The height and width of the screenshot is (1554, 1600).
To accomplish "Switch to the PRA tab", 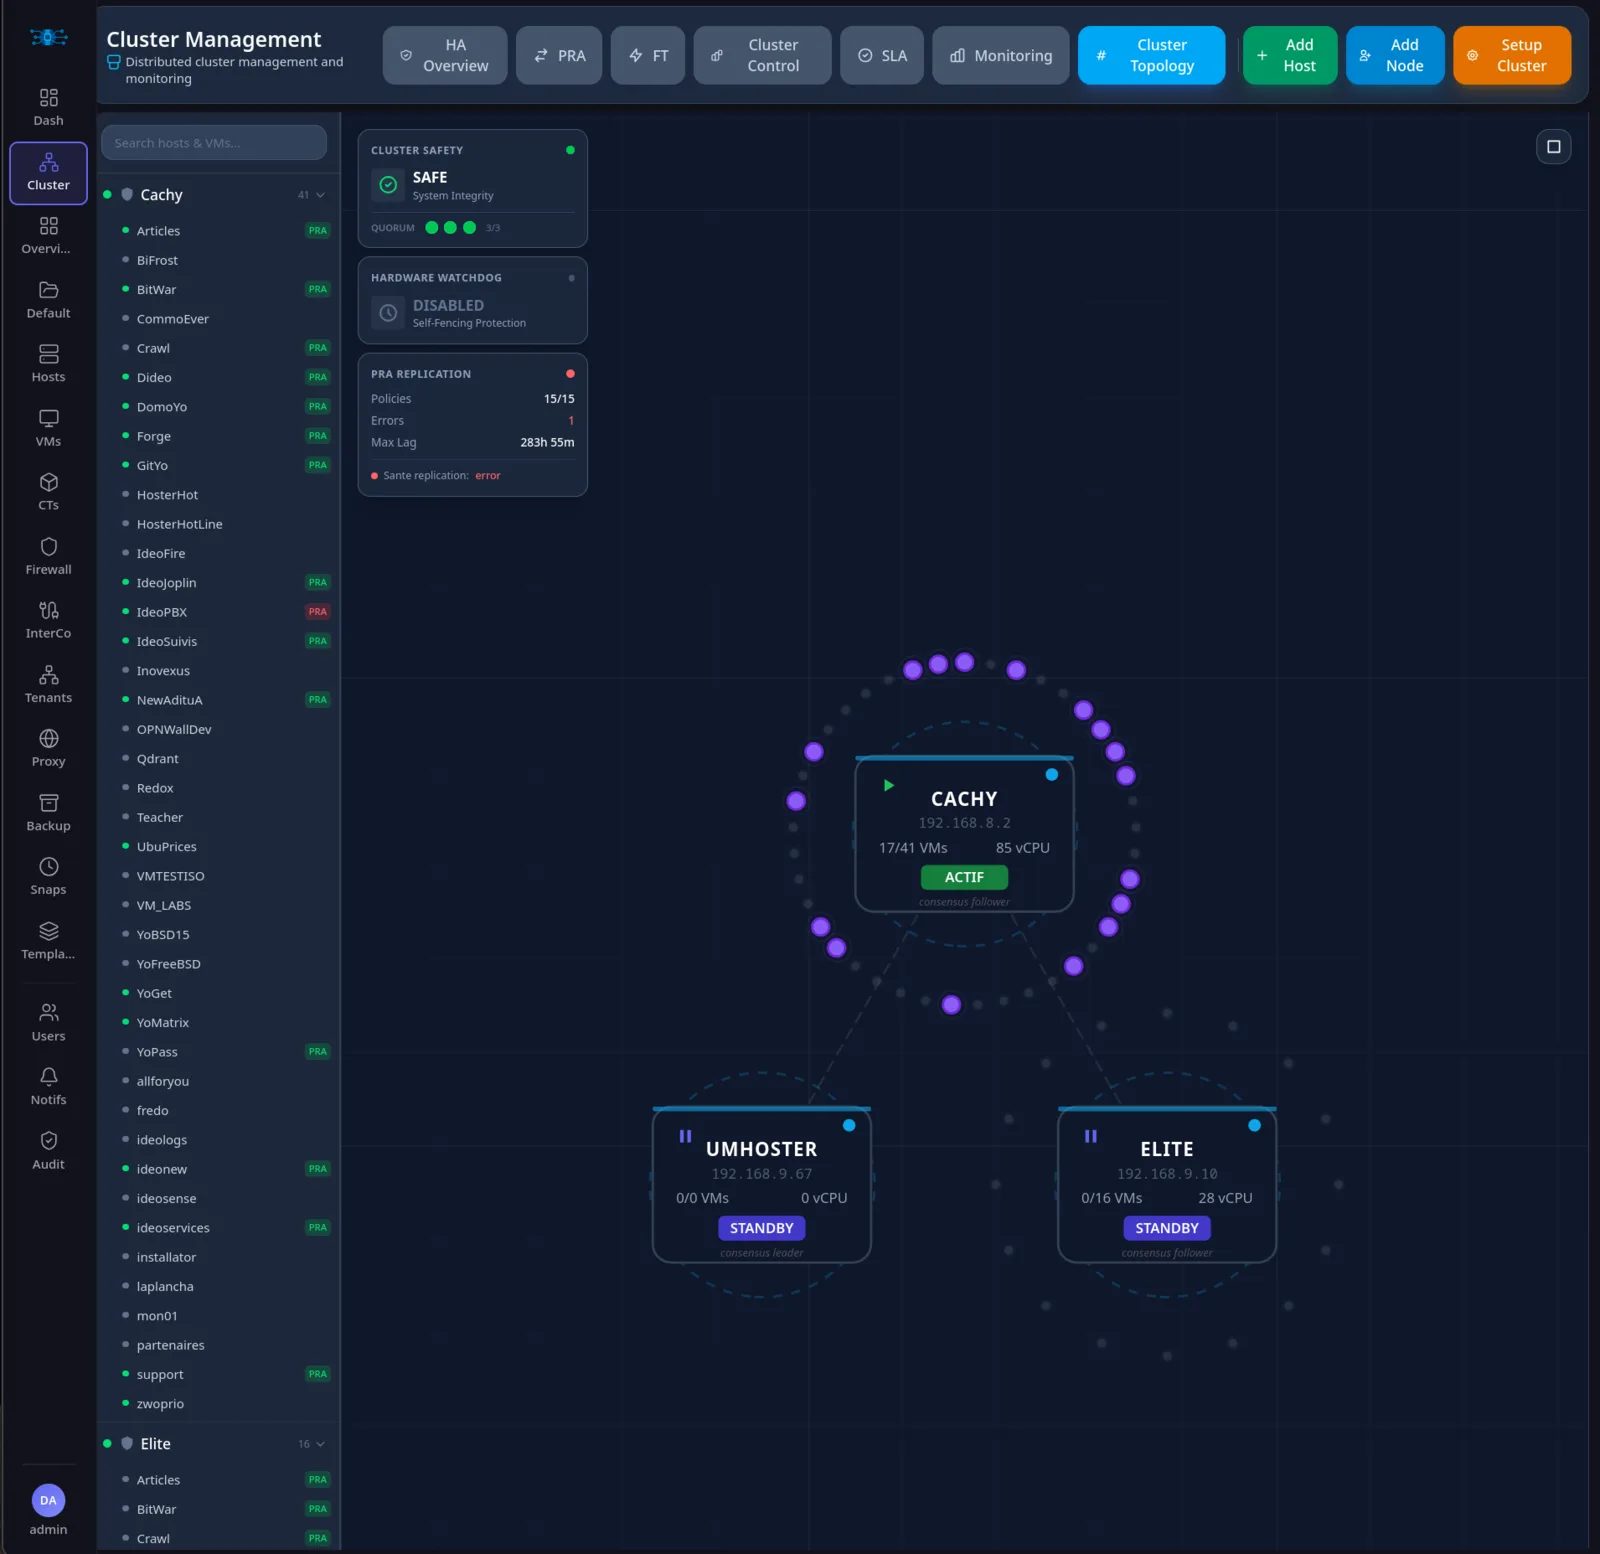I will (x=559, y=55).
